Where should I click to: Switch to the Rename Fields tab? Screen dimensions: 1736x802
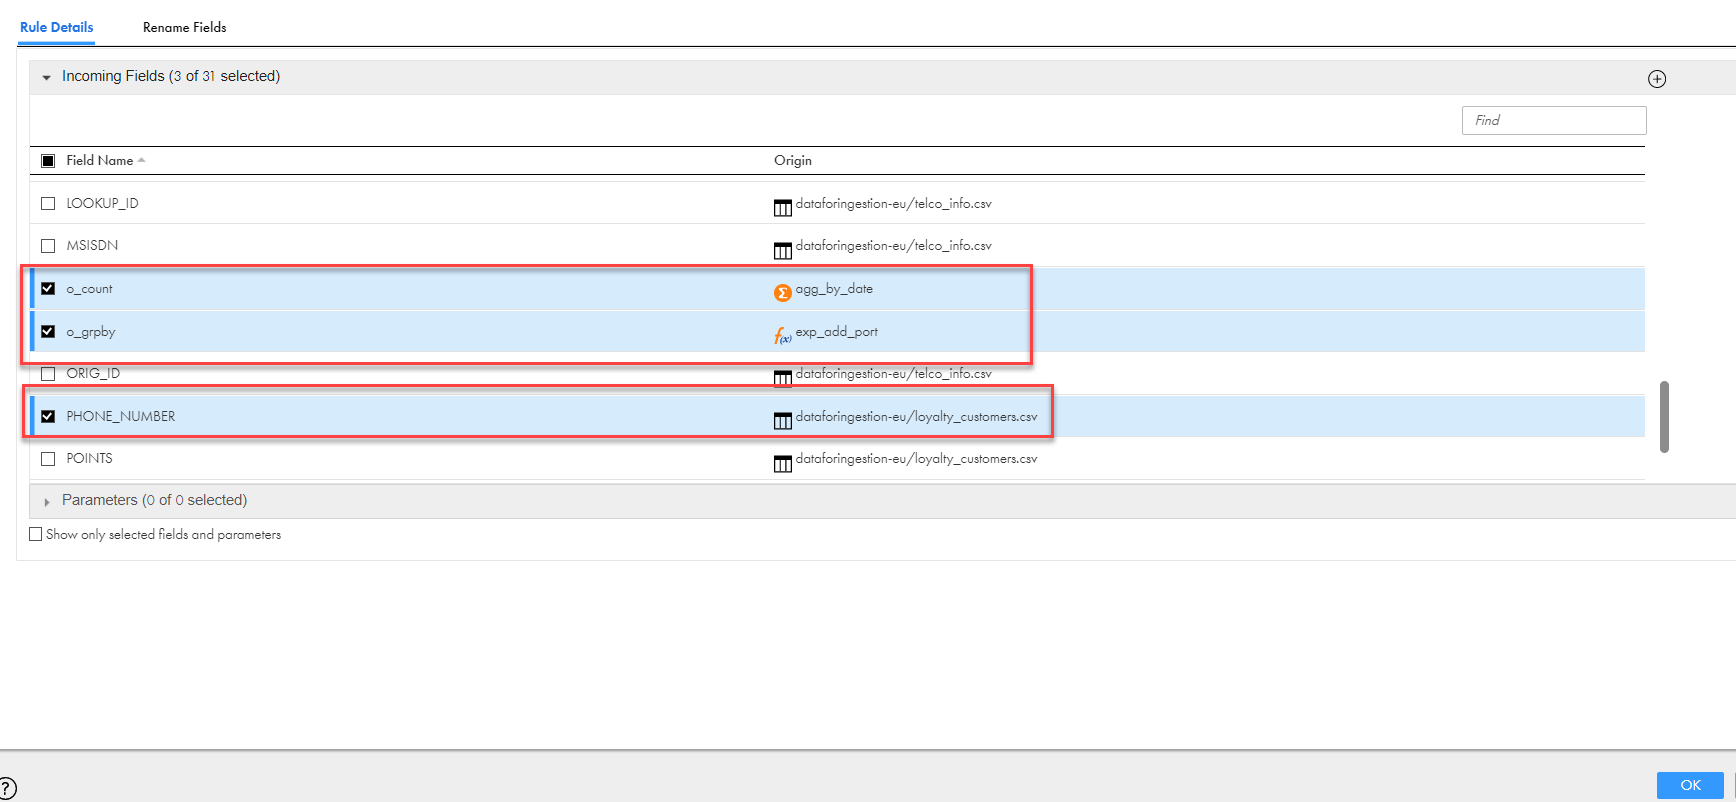pos(184,27)
